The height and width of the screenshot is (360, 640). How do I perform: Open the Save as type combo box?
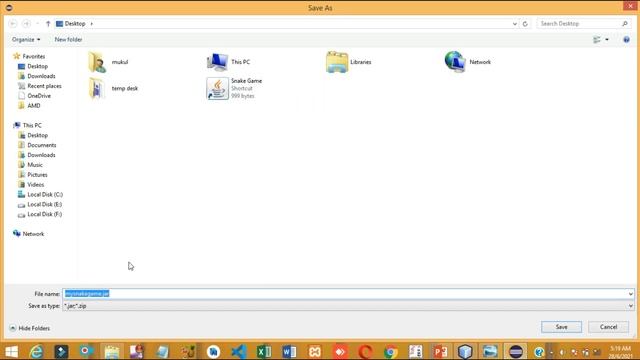tap(348, 306)
